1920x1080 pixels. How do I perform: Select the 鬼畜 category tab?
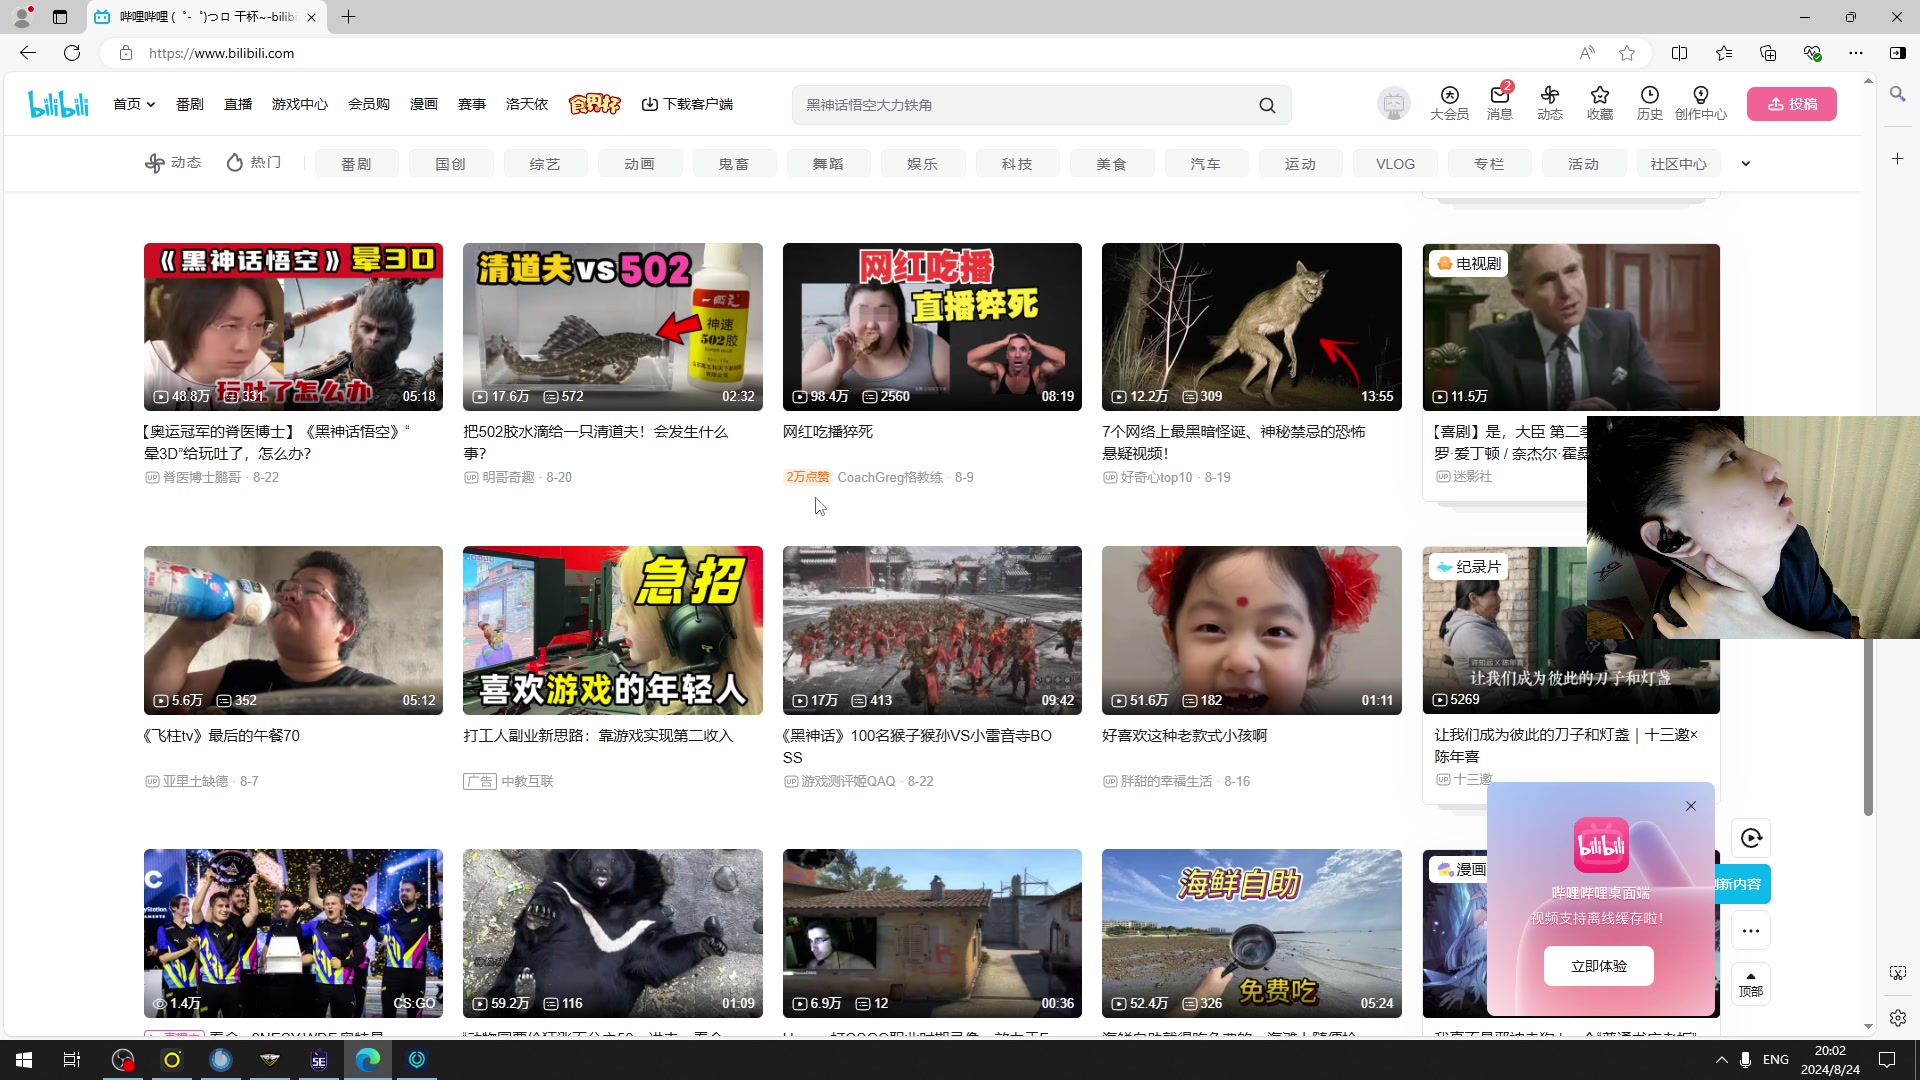pos(734,164)
